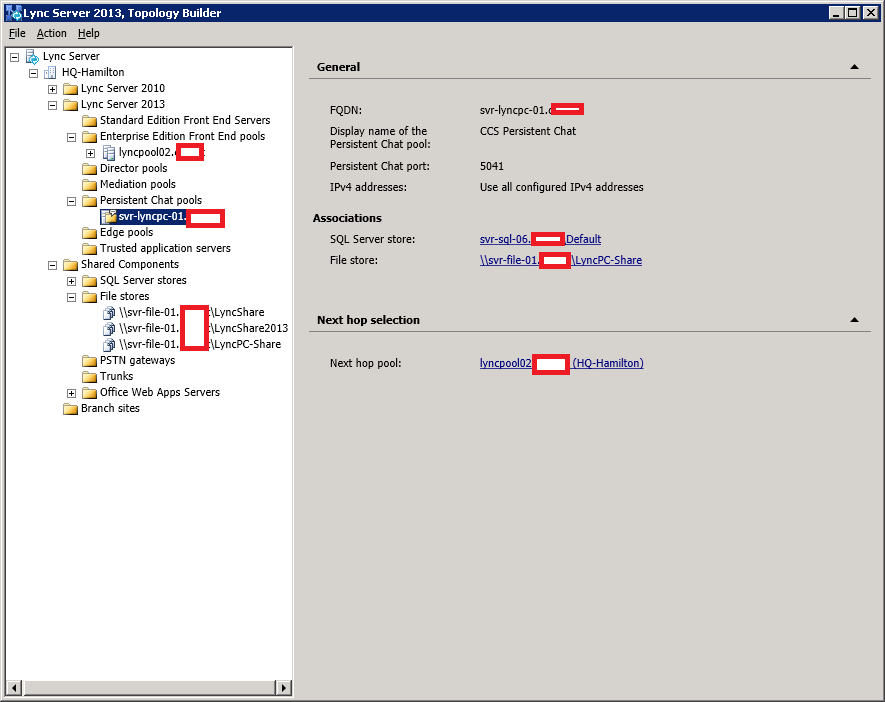Click the Shared Components folder icon
The width and height of the screenshot is (885, 702).
coord(71,265)
